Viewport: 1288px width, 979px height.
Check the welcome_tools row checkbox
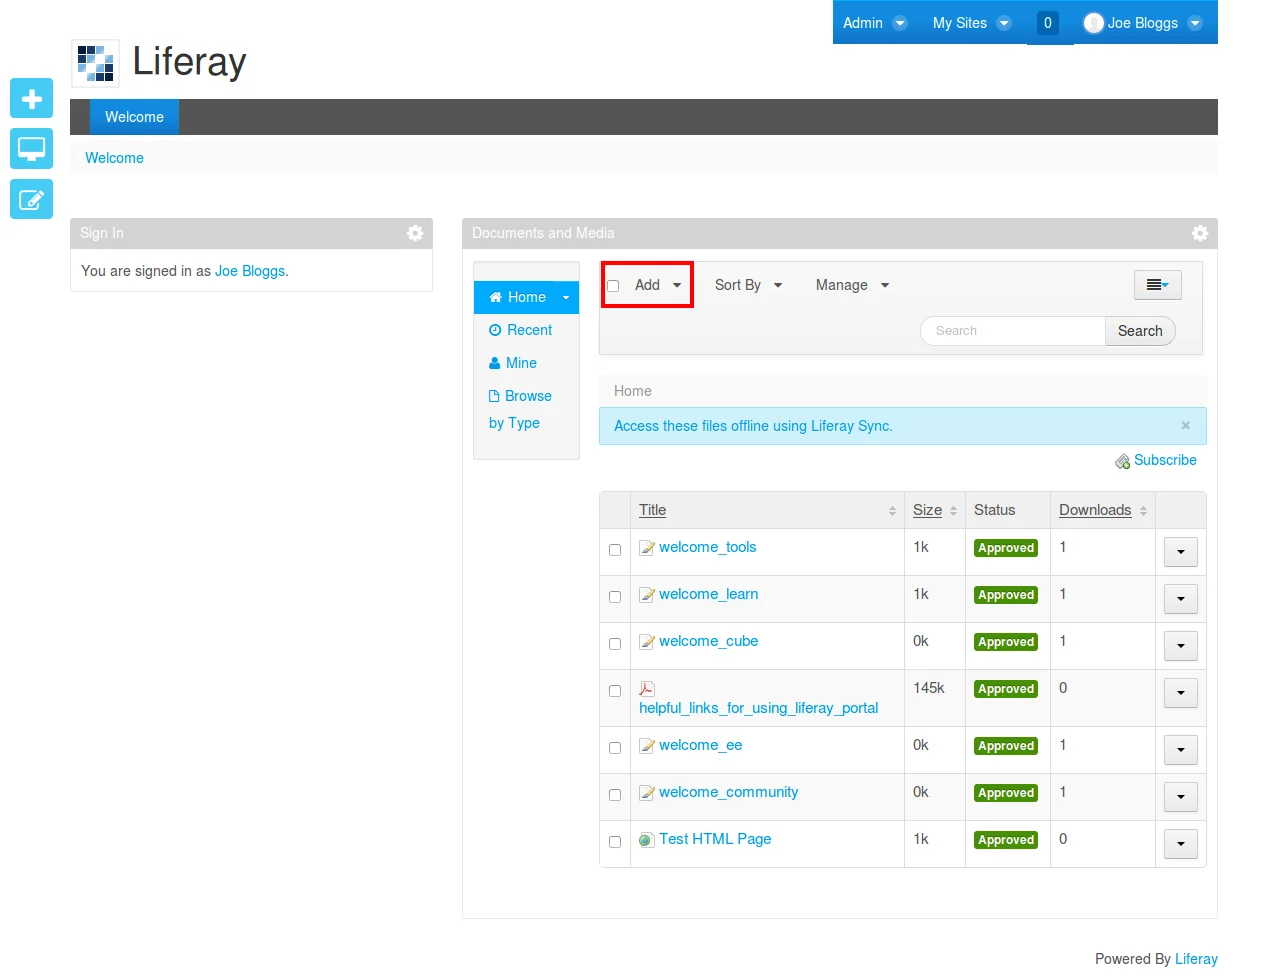[615, 550]
